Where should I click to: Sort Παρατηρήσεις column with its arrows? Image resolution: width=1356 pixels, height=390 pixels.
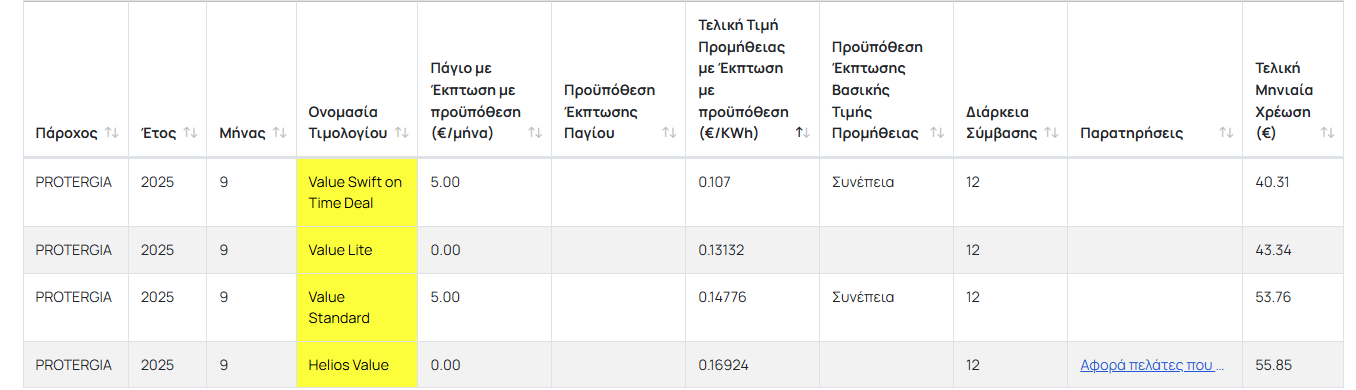click(x=1225, y=133)
